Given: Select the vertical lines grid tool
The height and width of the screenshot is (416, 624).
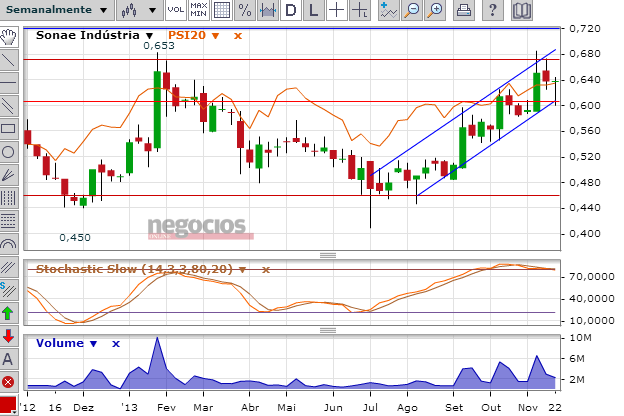Looking at the screenshot, I should [8, 197].
